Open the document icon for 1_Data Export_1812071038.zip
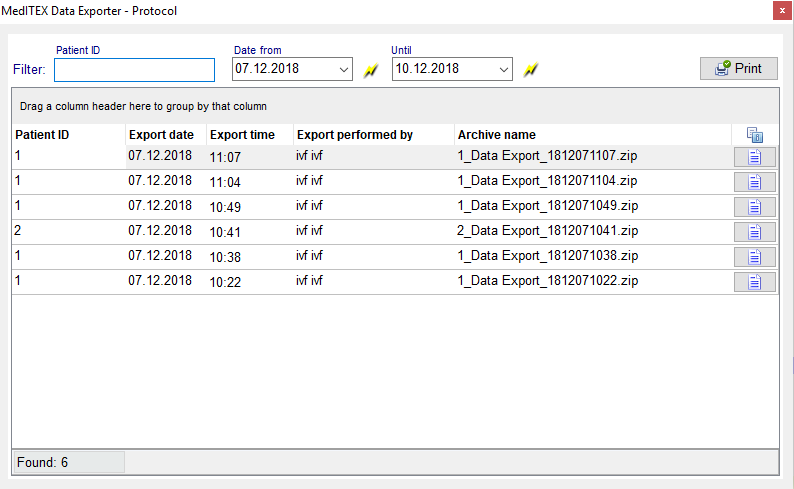The height and width of the screenshot is (489, 794). pos(755,257)
